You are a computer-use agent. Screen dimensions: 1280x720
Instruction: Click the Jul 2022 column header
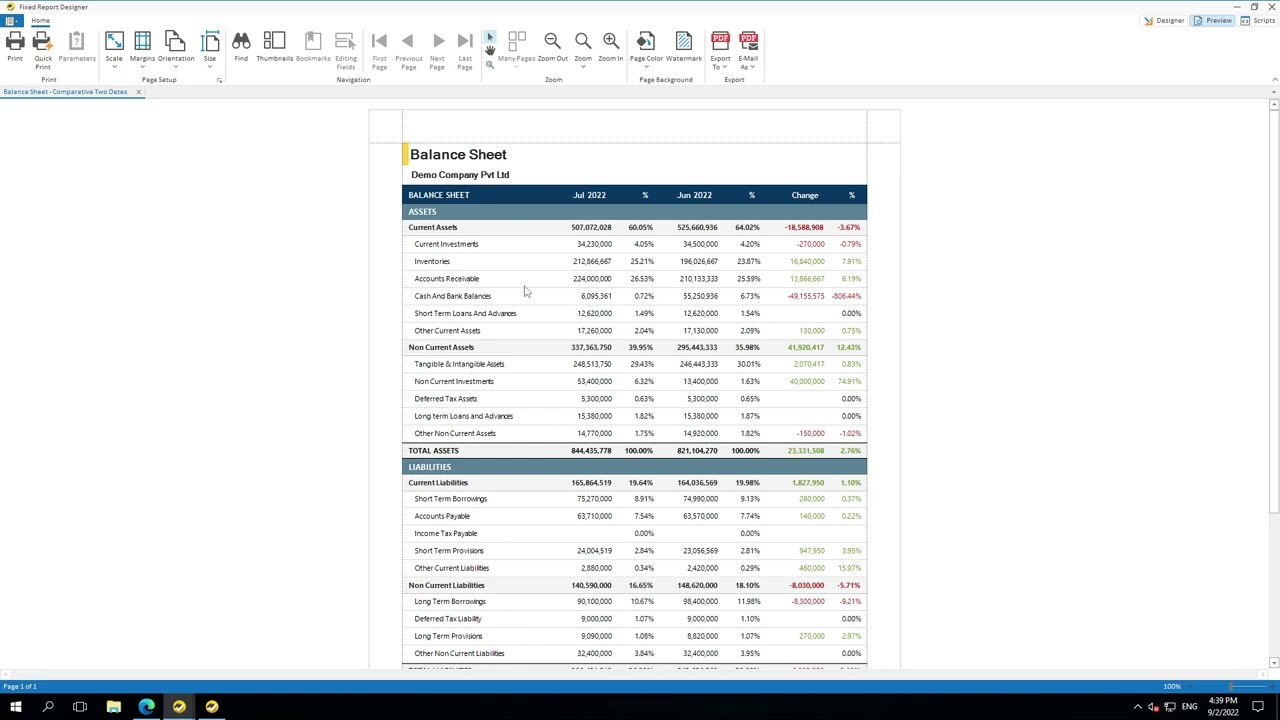tap(589, 196)
